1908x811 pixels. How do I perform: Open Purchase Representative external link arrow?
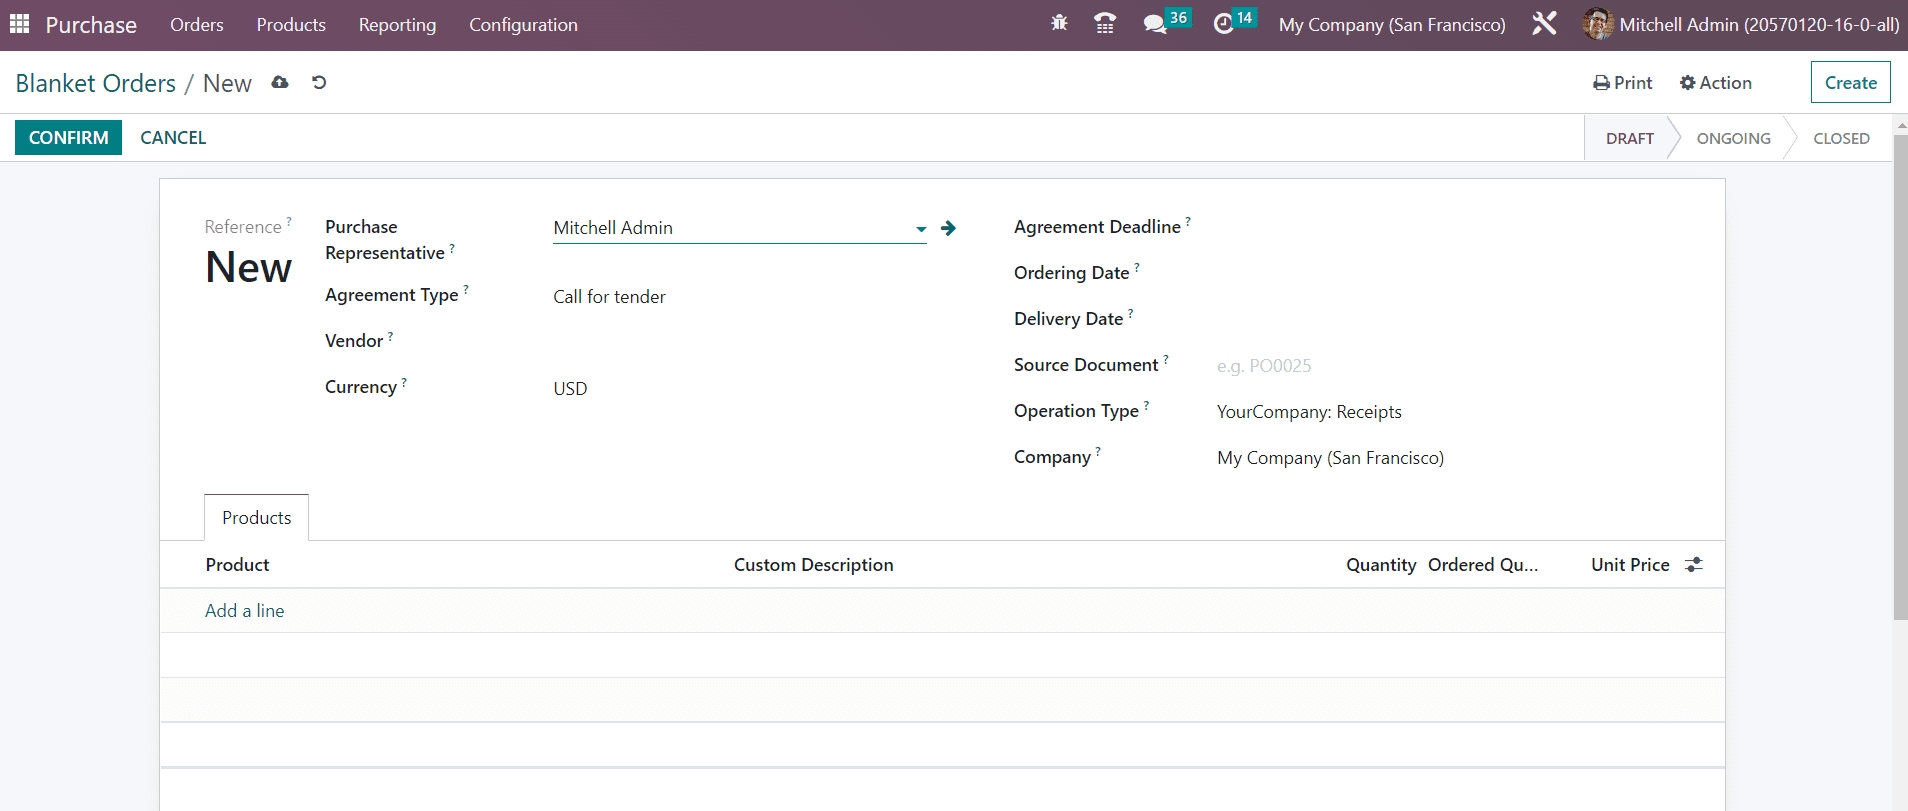pyautogui.click(x=949, y=229)
